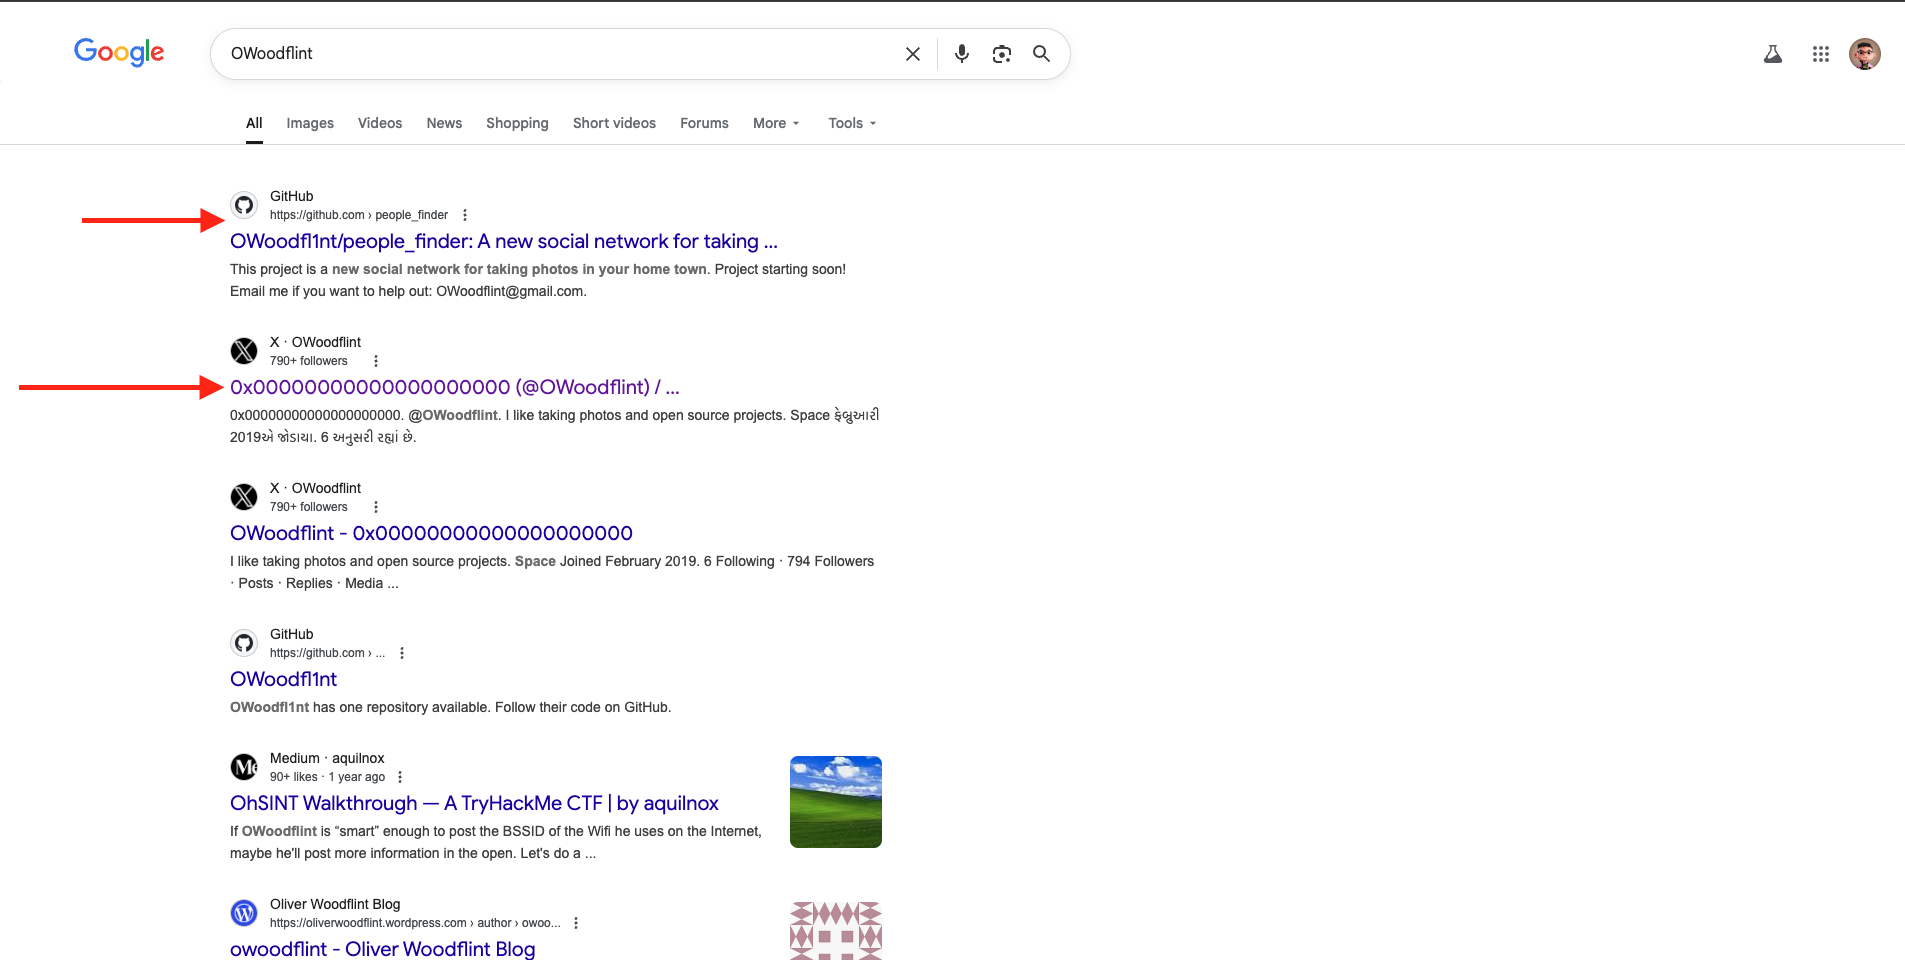Image resolution: width=1905 pixels, height=960 pixels.
Task: Open the OWoodfl1nt GitHub profile link
Action: coord(283,679)
